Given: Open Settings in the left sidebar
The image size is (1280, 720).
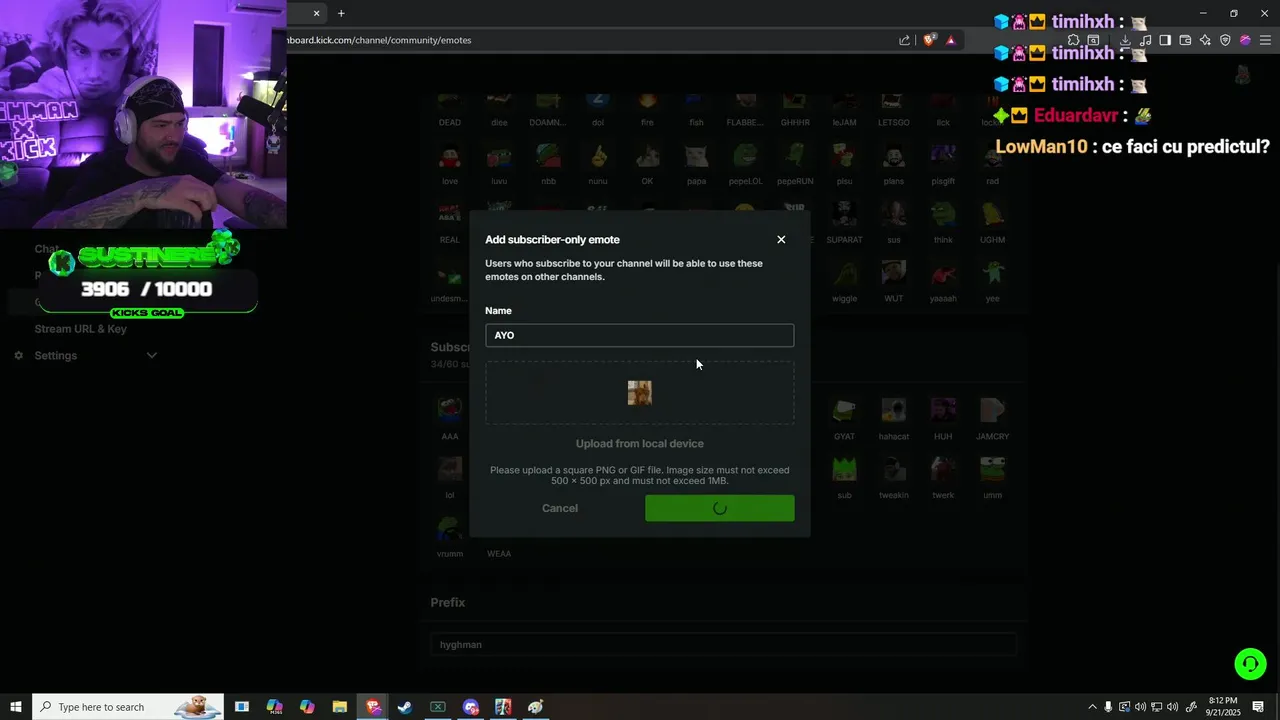Looking at the screenshot, I should click(x=56, y=355).
